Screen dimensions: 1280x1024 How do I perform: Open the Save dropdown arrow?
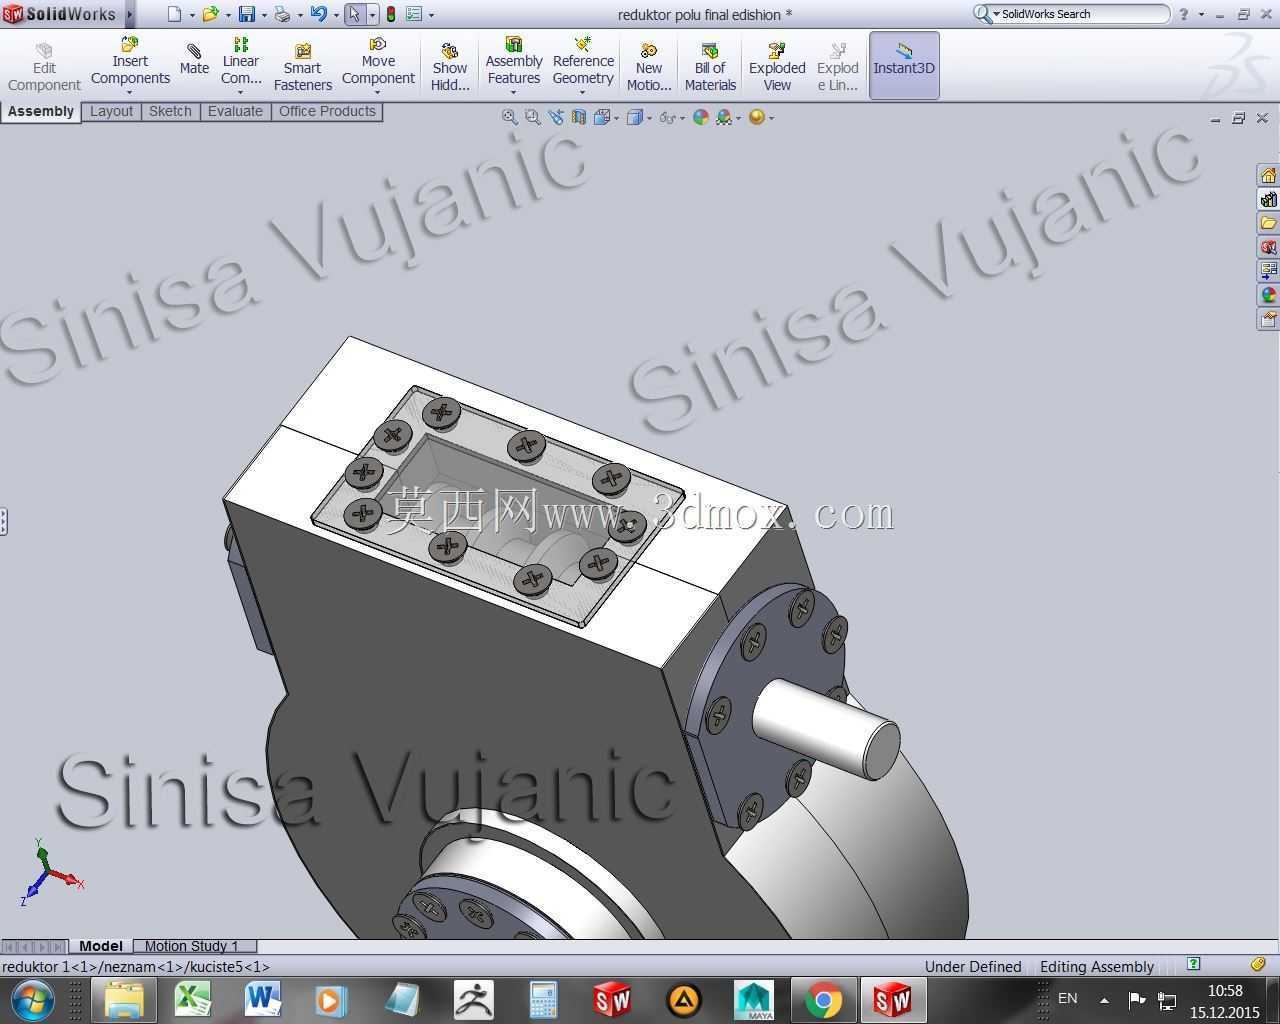[x=264, y=15]
